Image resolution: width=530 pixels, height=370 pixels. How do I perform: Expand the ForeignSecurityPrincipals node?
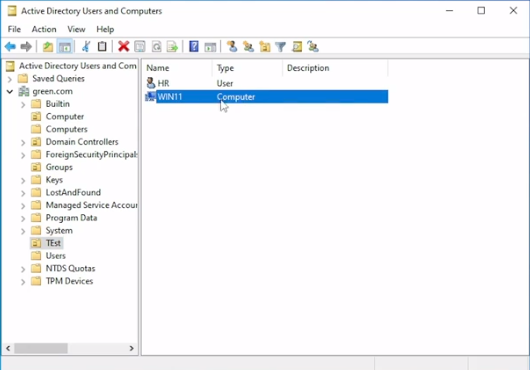(23, 155)
